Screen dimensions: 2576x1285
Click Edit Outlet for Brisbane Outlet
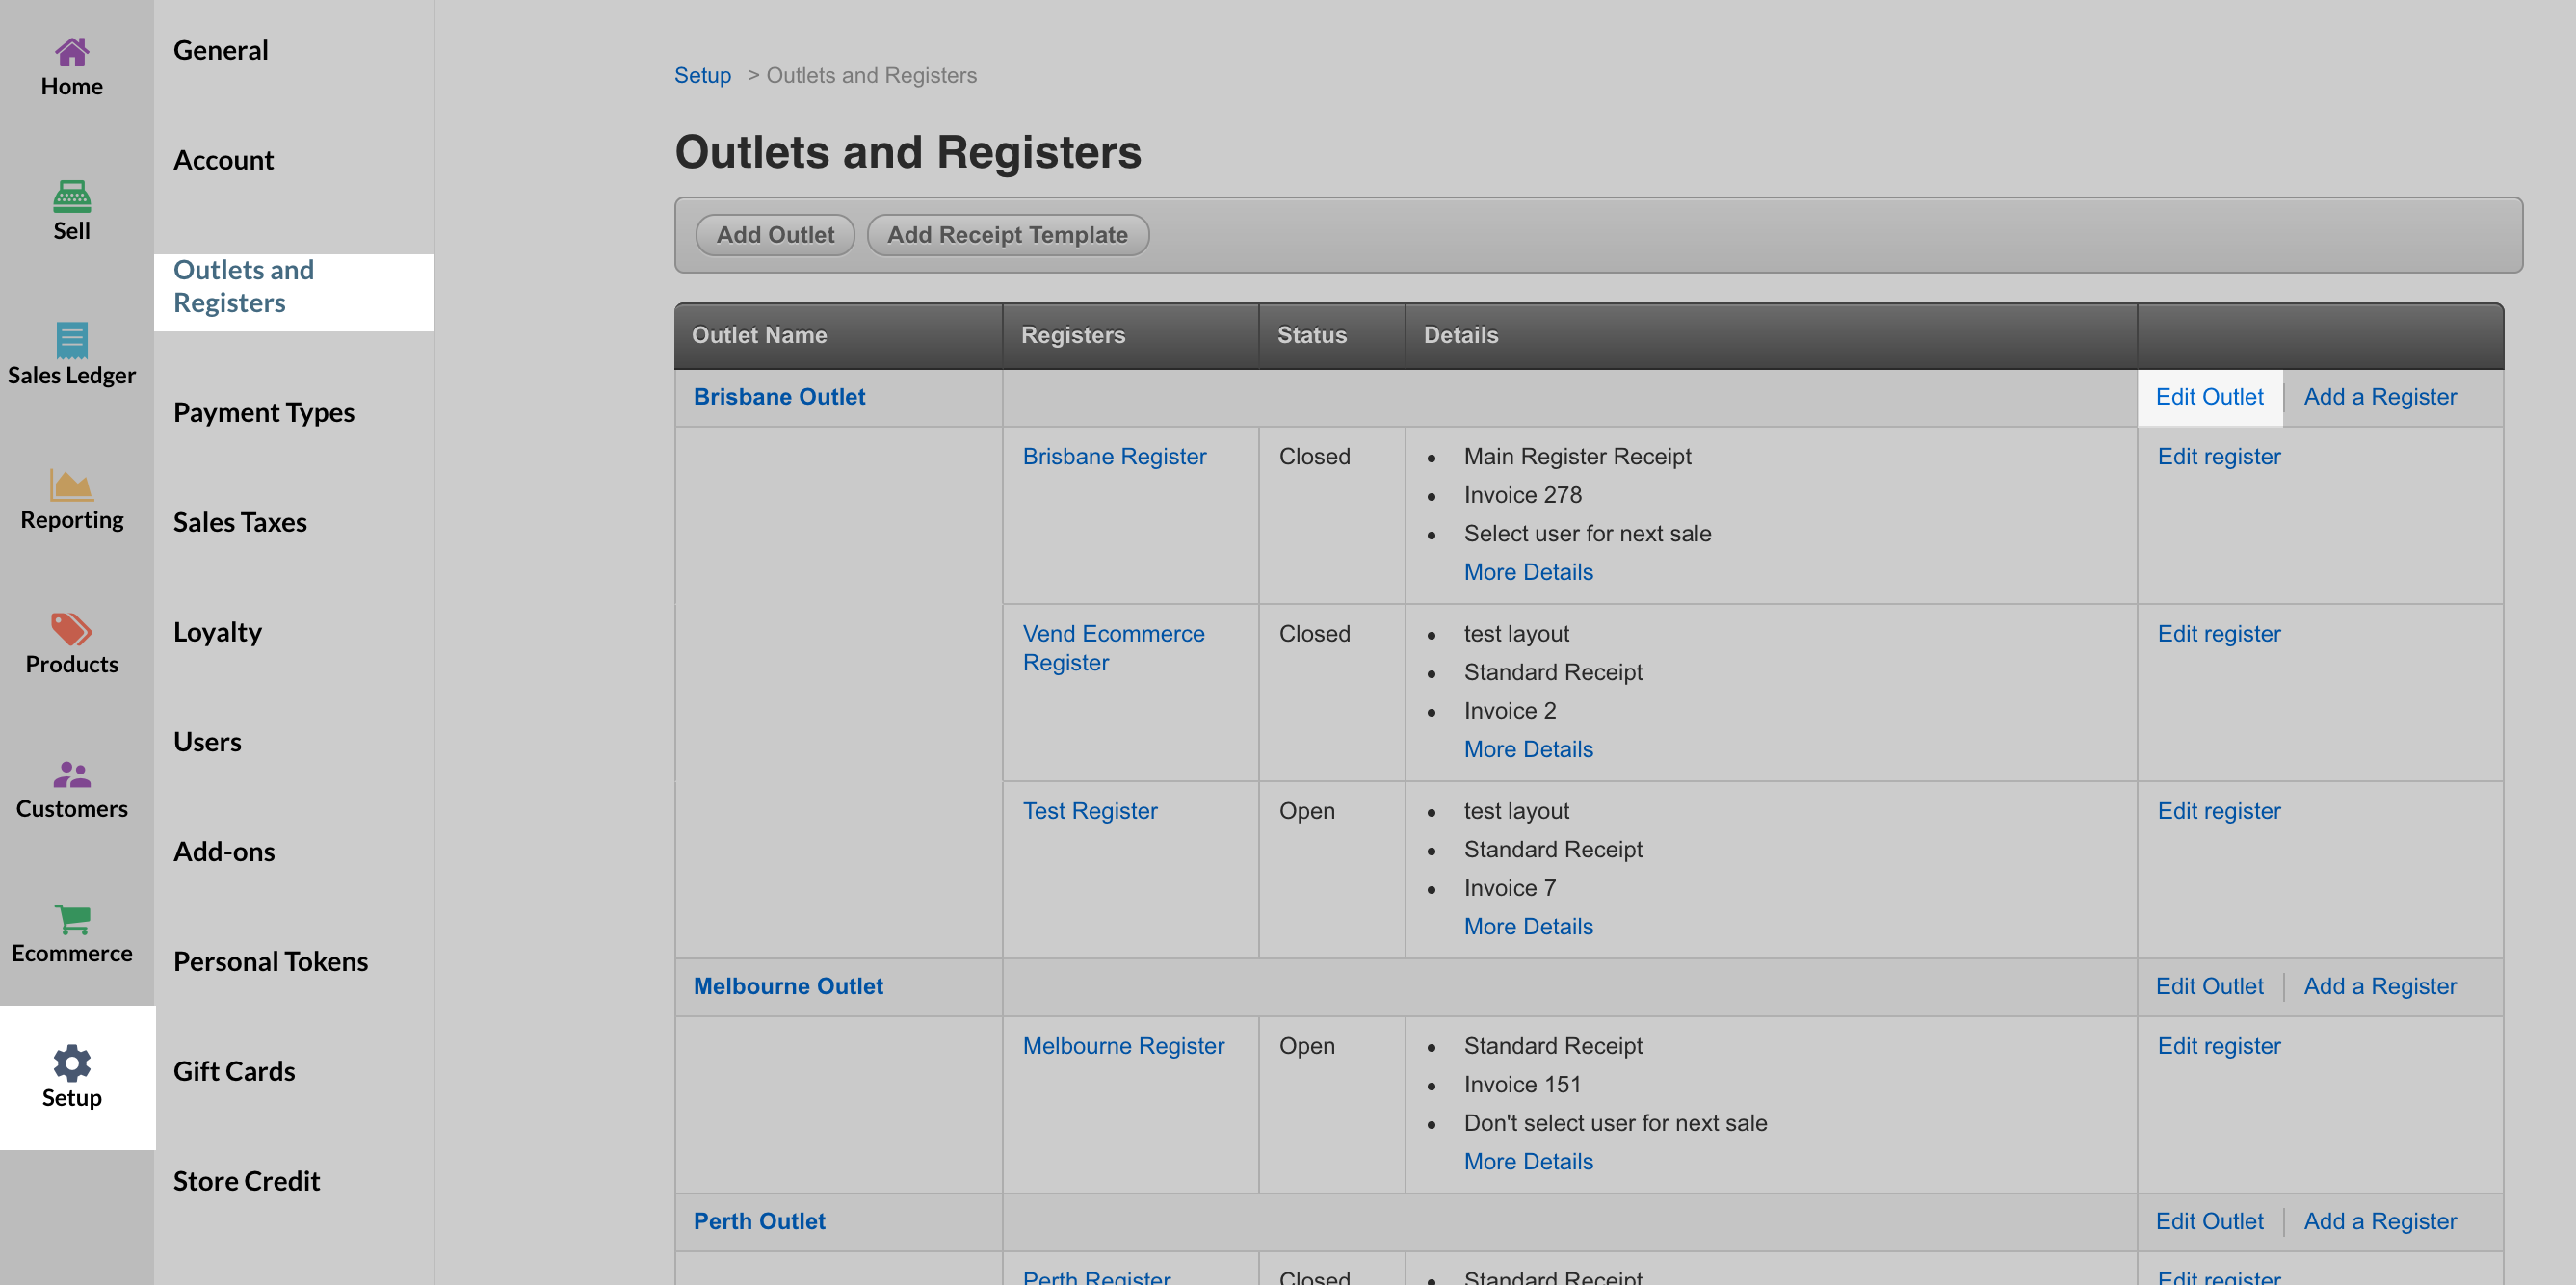coord(2209,397)
